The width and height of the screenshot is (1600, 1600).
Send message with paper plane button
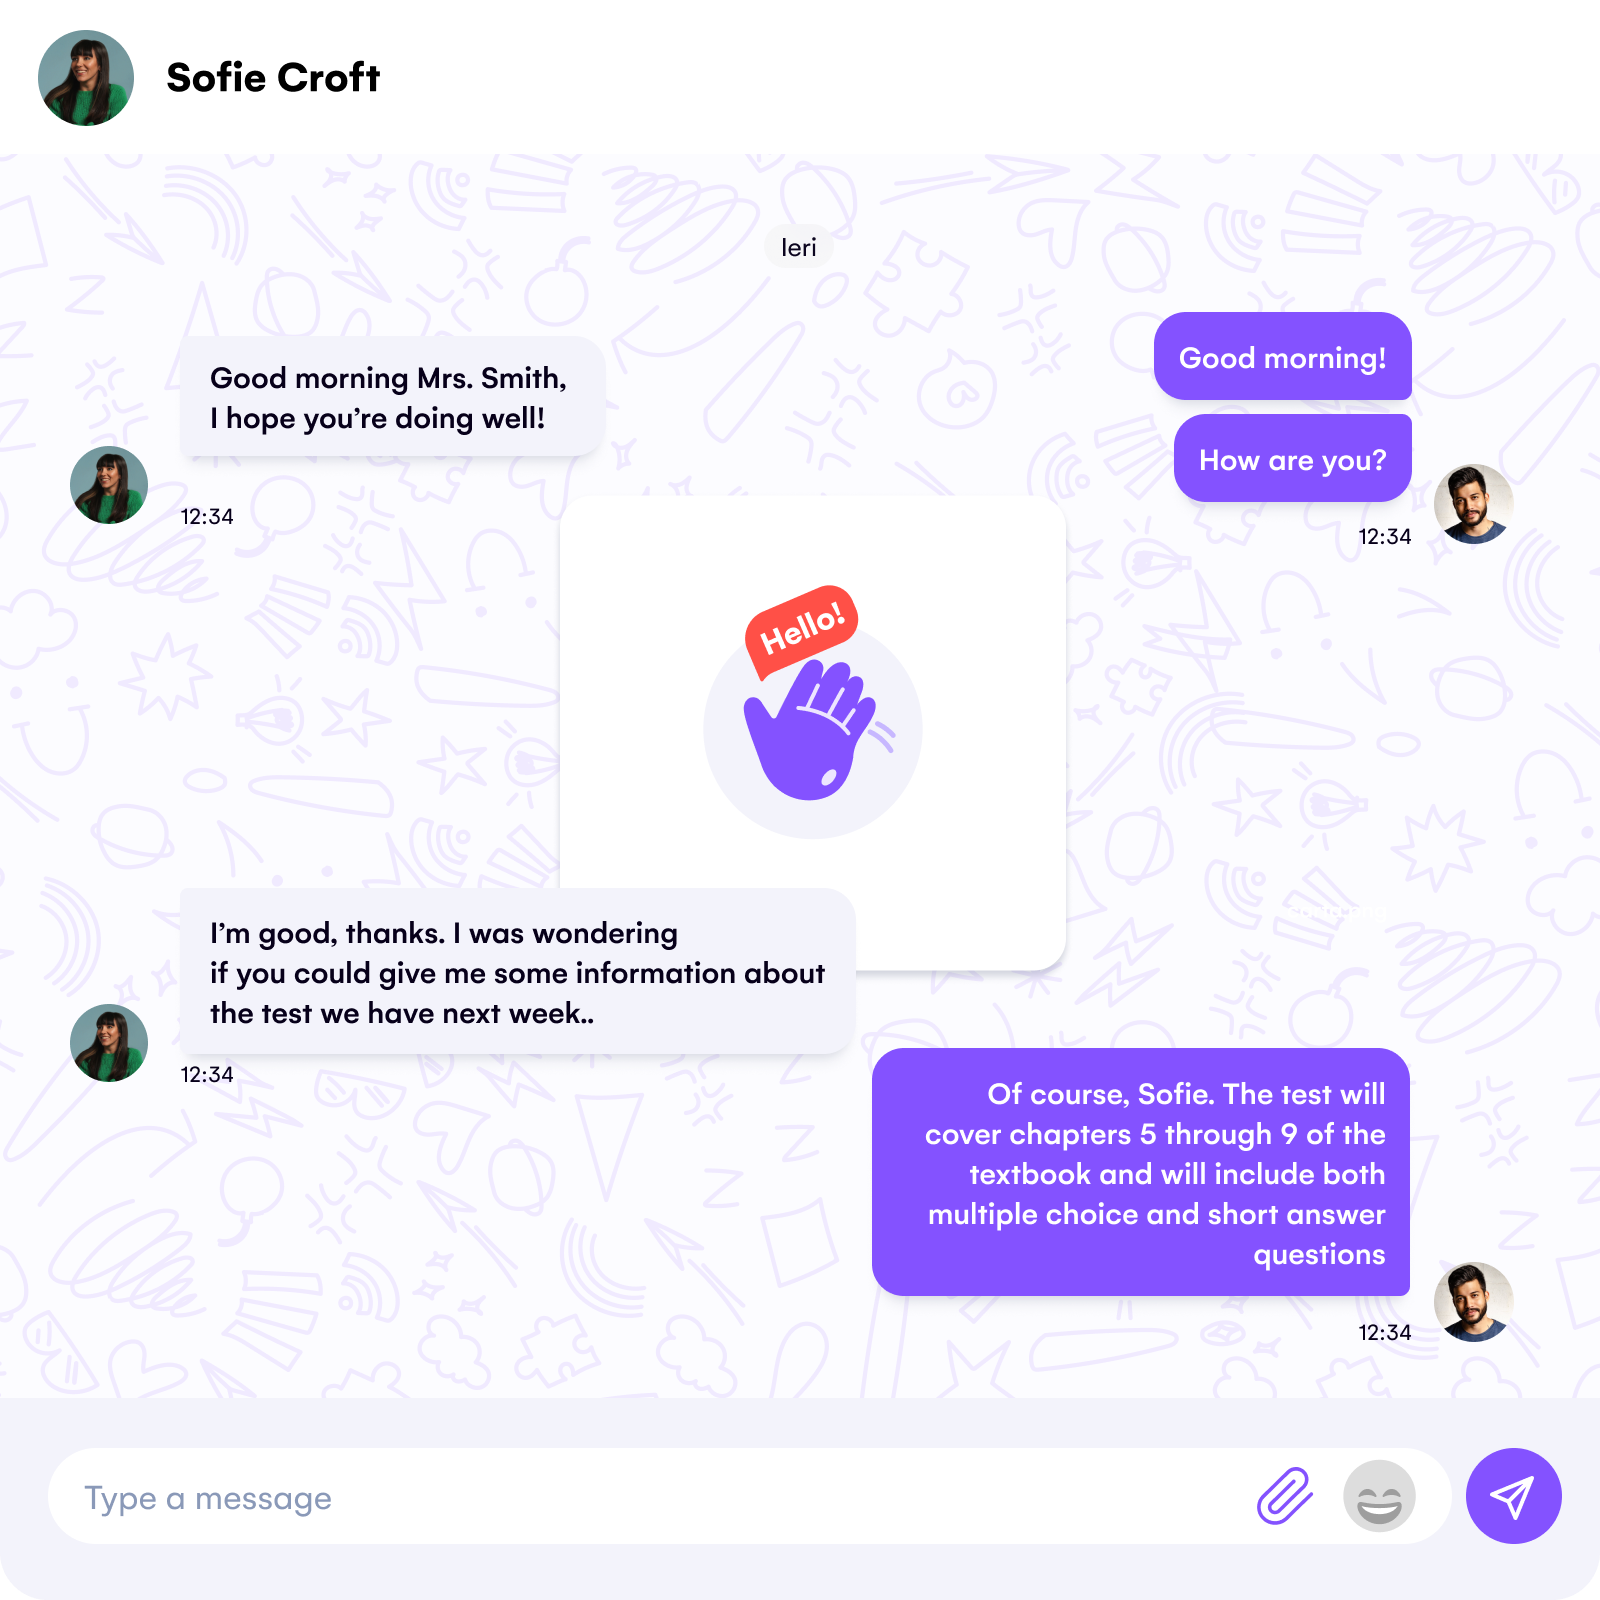(1513, 1496)
